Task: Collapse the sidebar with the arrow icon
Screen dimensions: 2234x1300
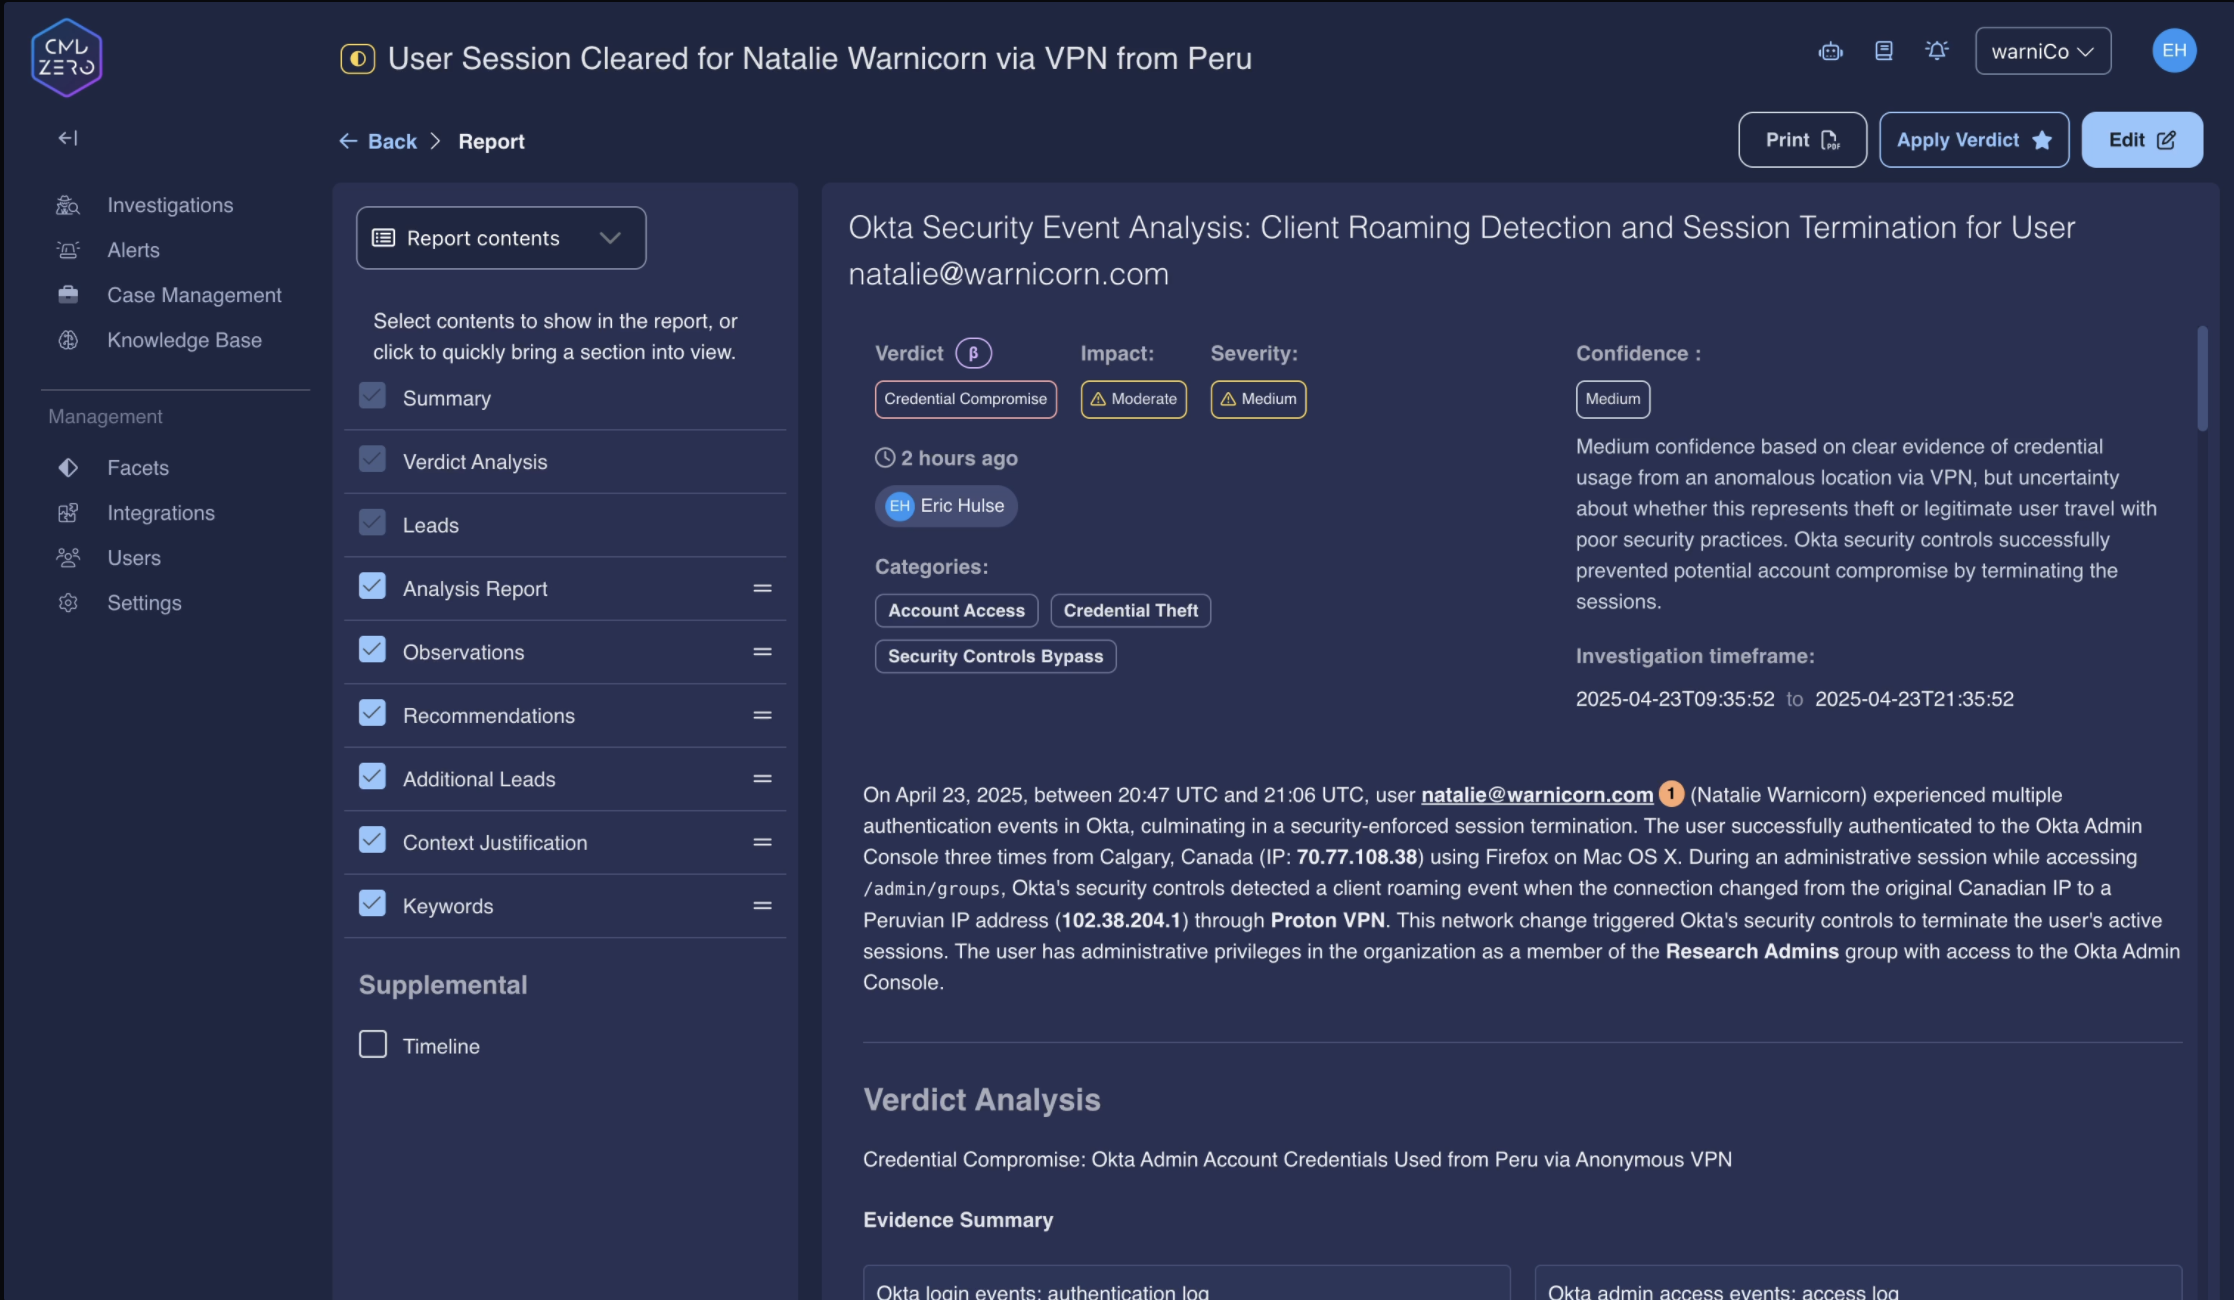Action: (67, 138)
